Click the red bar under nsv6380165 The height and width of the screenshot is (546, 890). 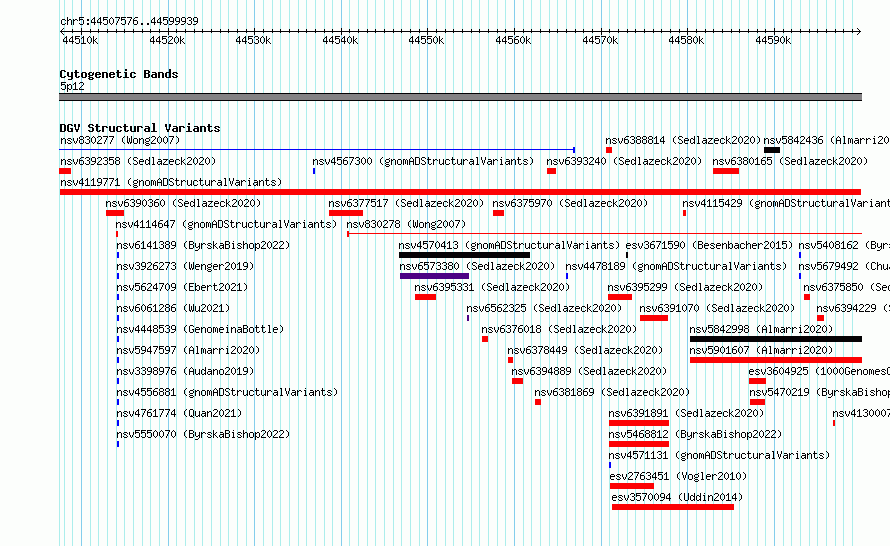(x=725, y=171)
